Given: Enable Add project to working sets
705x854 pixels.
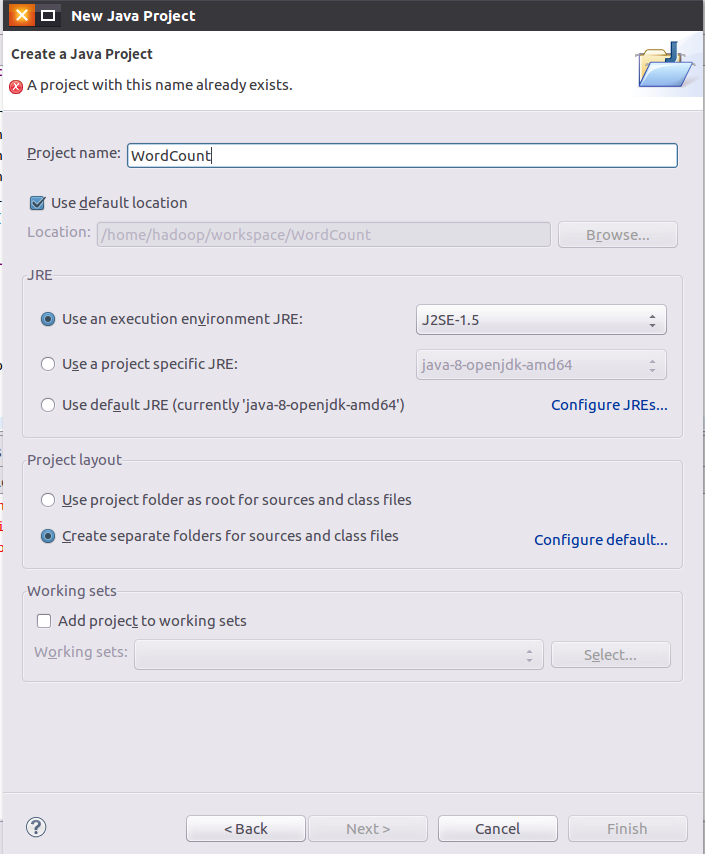Looking at the screenshot, I should click(x=44, y=621).
